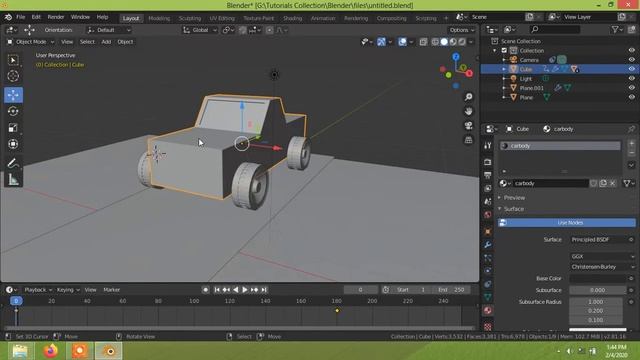Open the Christensen-Burley dropdown
640x360 pixels.
(602, 267)
